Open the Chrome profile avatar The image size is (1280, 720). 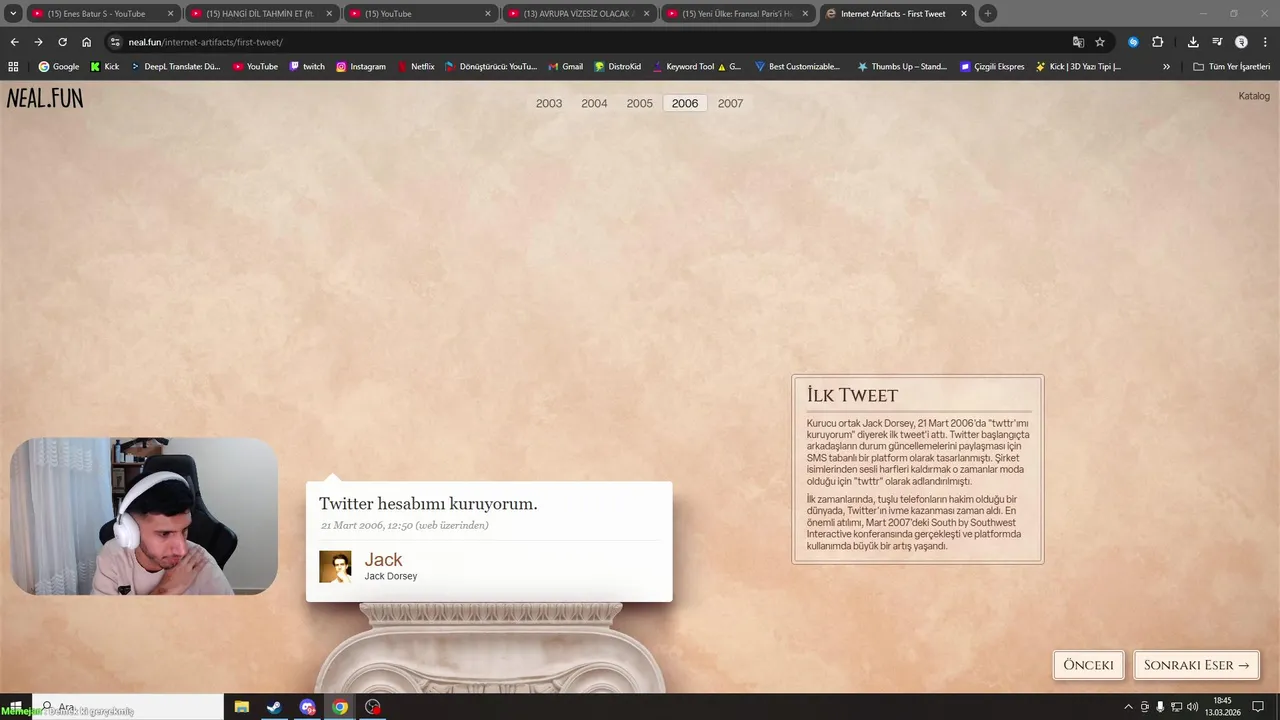[1241, 42]
